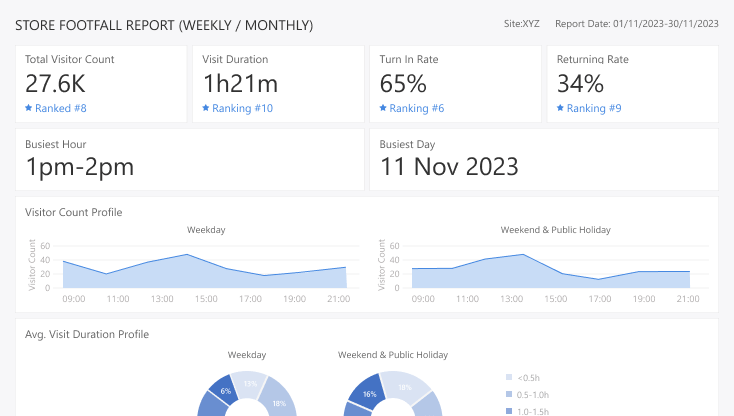Click the Total Visitor Count label
This screenshot has height=416, width=734.
pyautogui.click(x=69, y=59)
